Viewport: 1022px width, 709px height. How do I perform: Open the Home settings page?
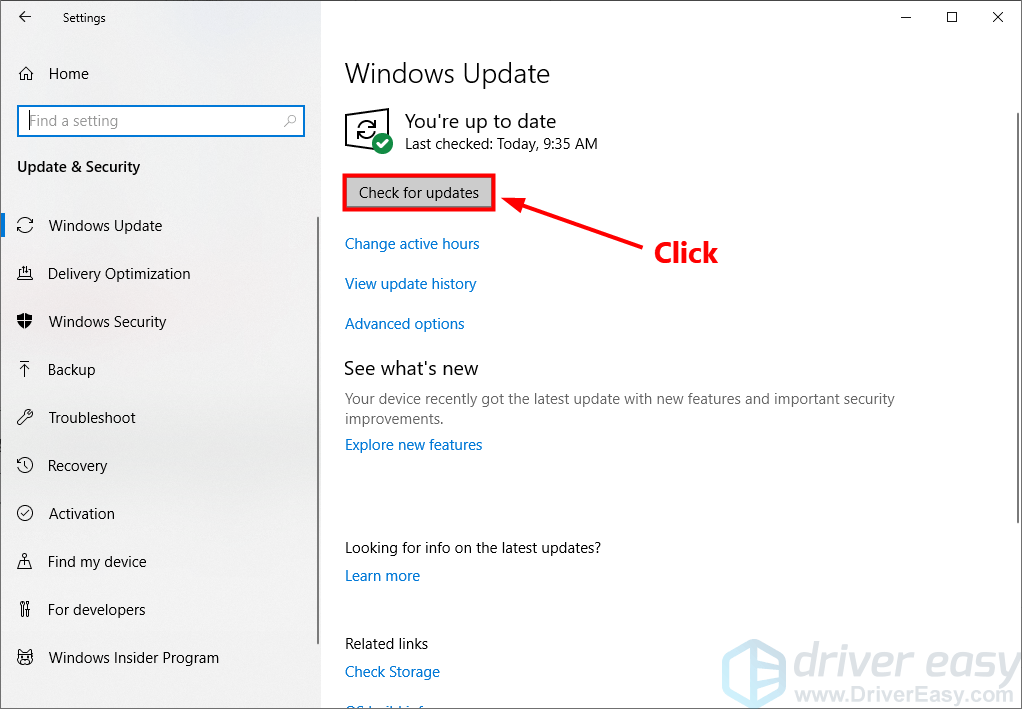69,74
